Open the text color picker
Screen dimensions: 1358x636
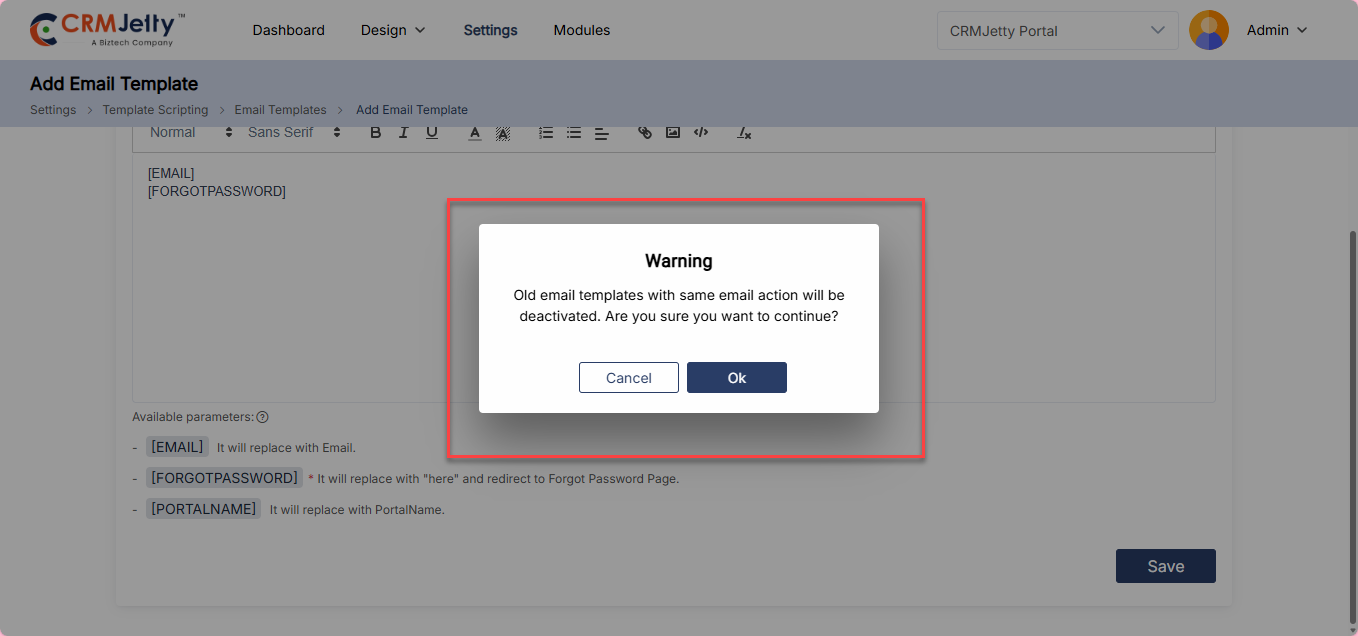[475, 133]
